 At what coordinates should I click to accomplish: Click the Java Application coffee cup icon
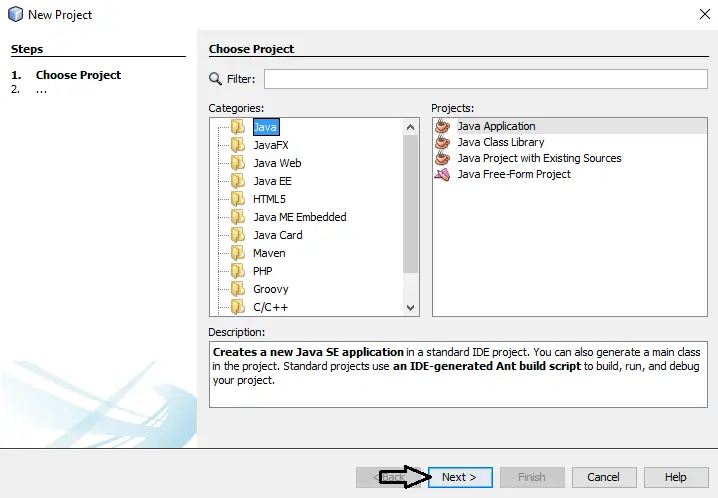click(442, 126)
